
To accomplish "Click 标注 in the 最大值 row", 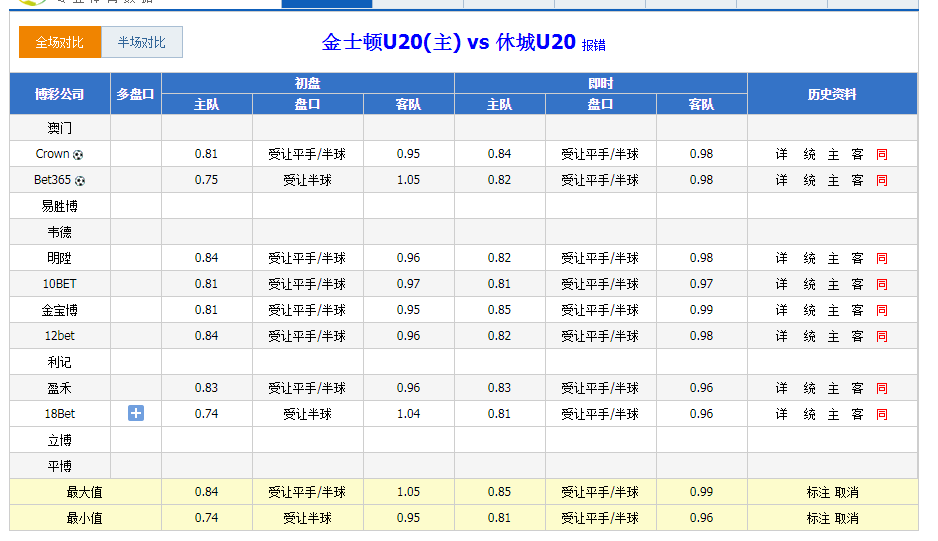I will [818, 493].
